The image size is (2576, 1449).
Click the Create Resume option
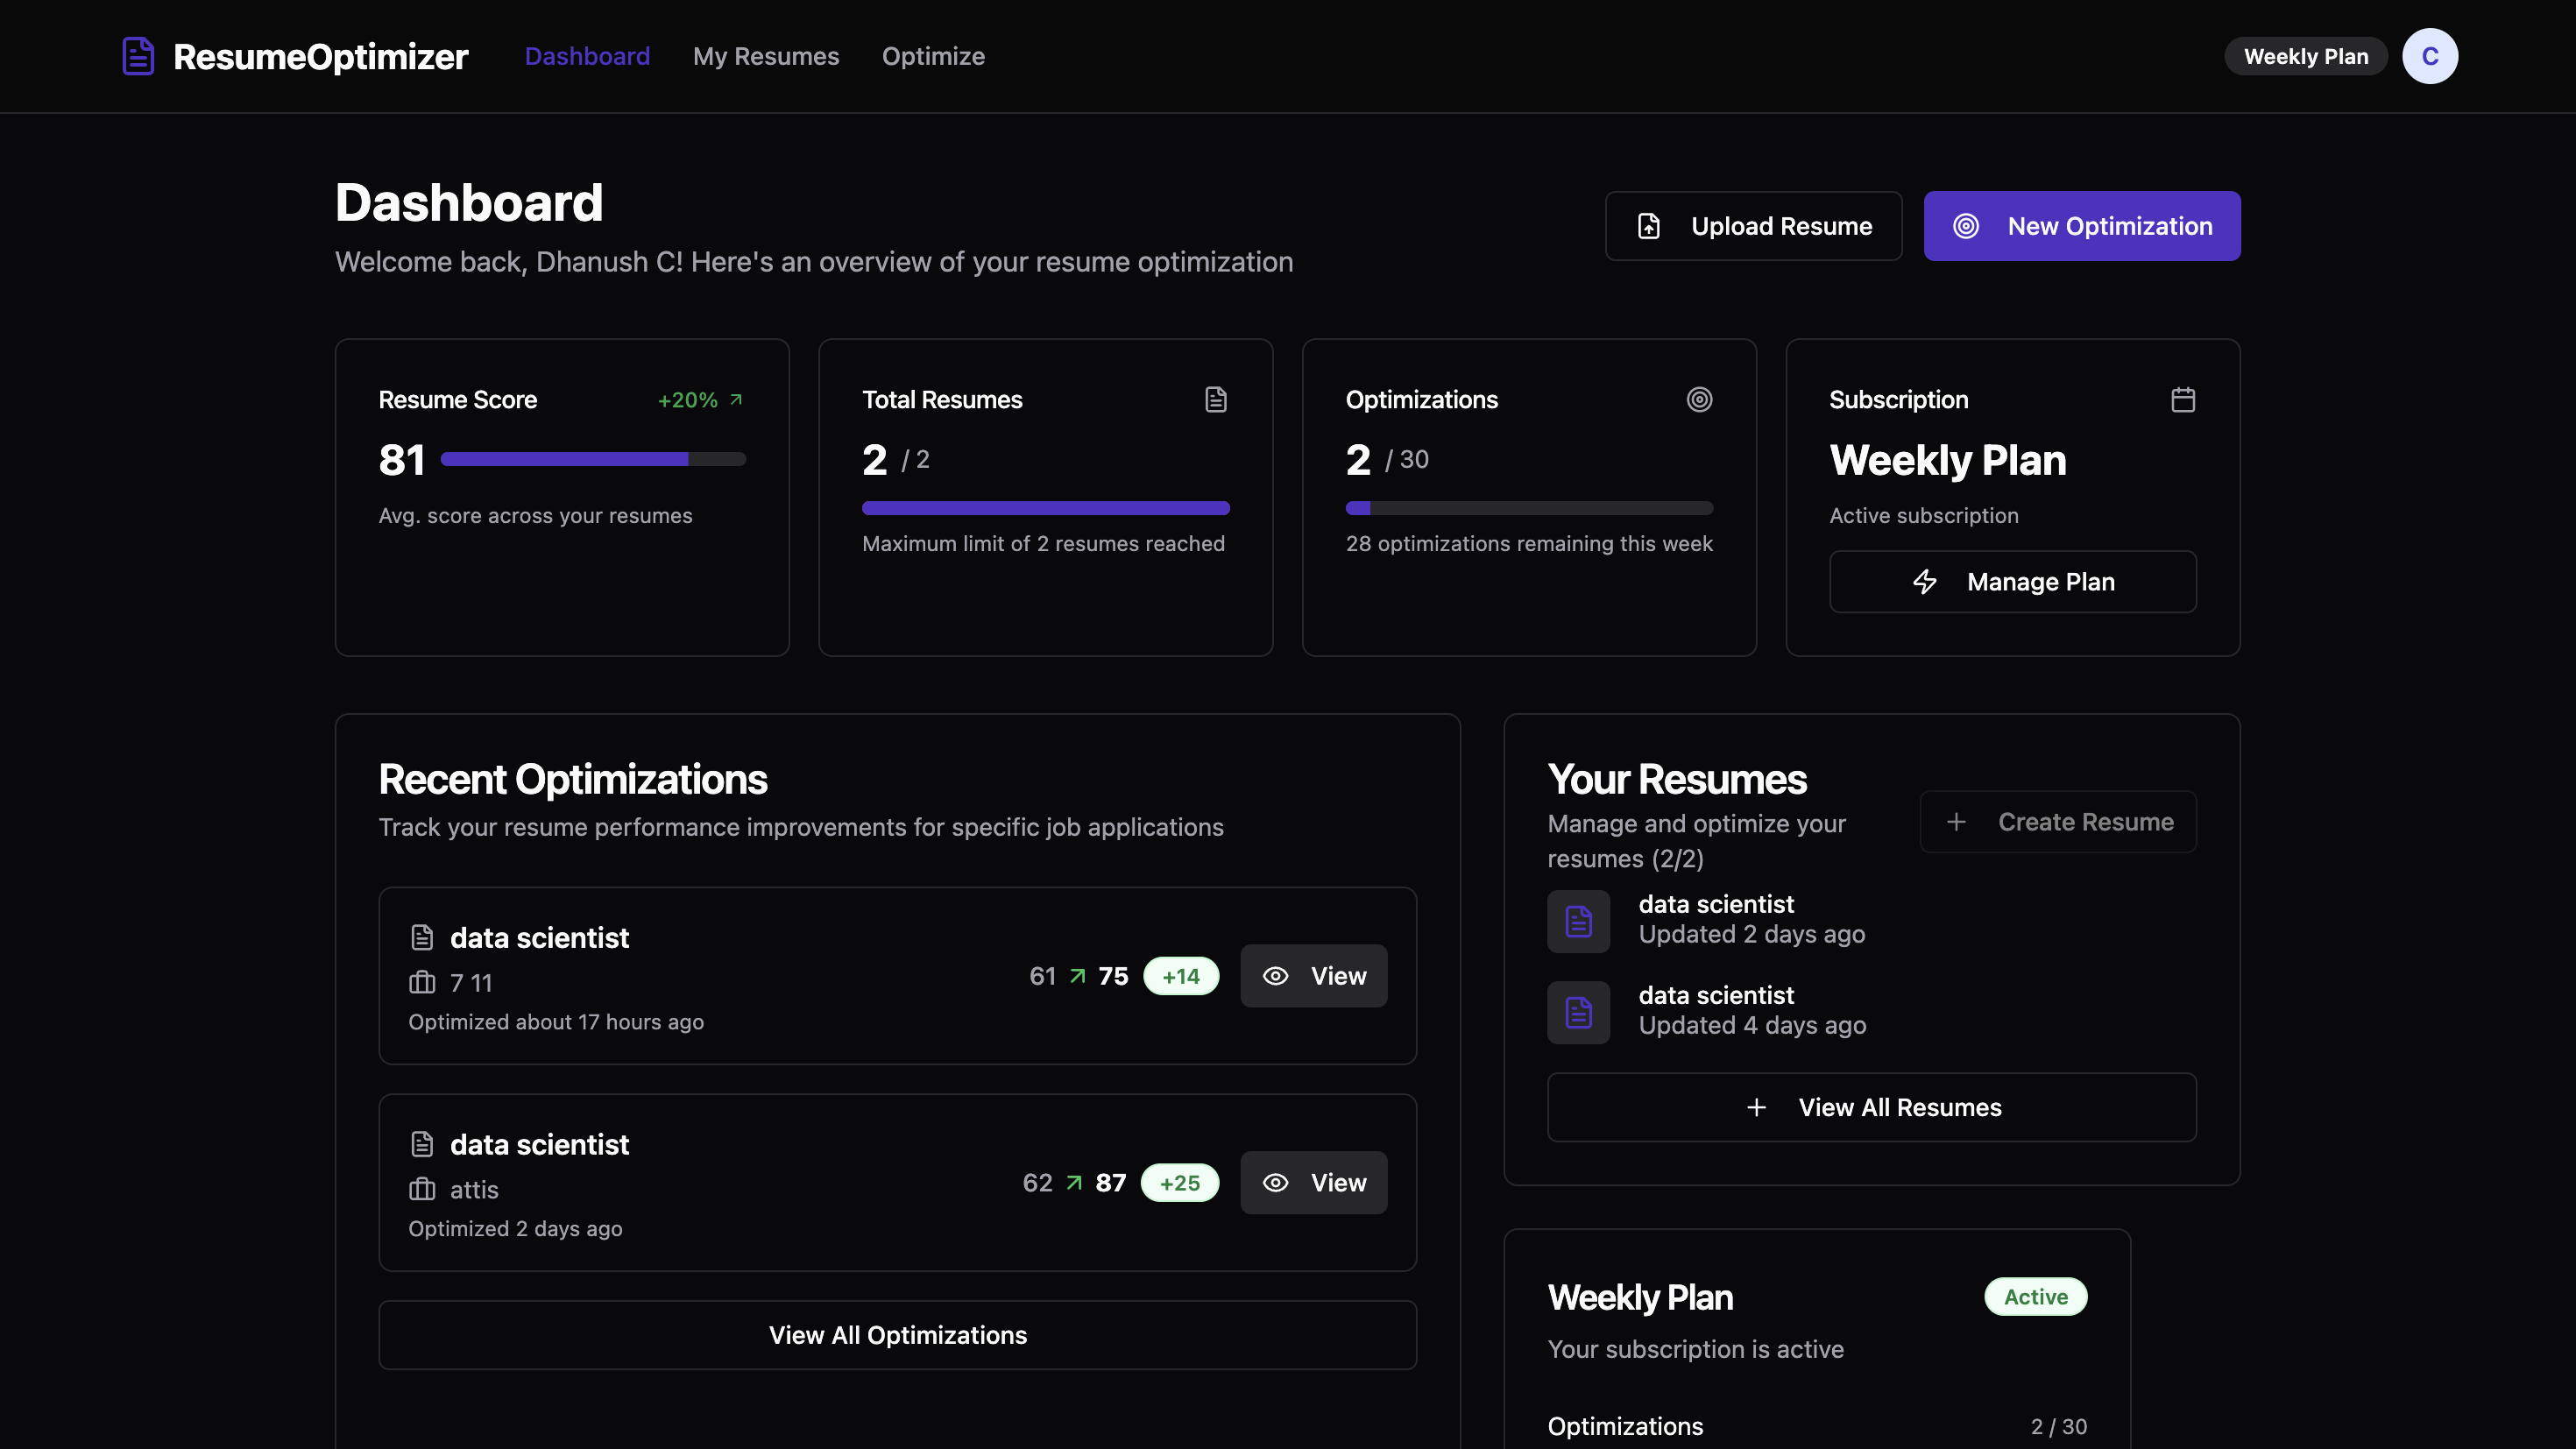pyautogui.click(x=2058, y=821)
